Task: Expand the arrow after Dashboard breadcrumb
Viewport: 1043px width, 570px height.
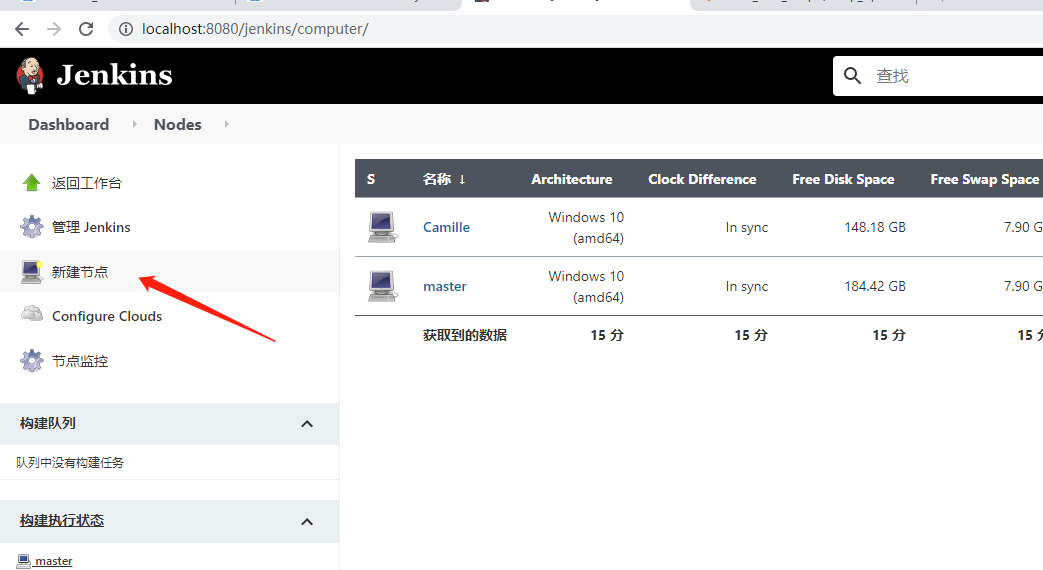Action: 134,124
